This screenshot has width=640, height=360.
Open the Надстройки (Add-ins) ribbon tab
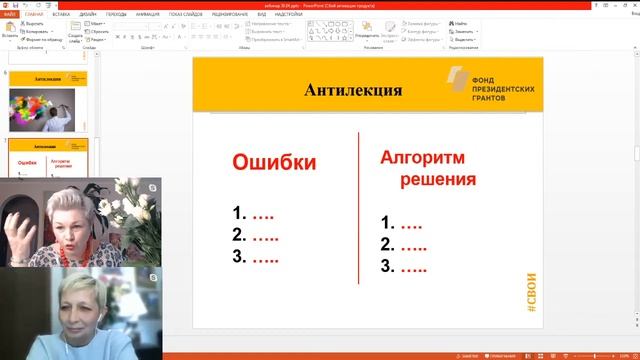(289, 14)
